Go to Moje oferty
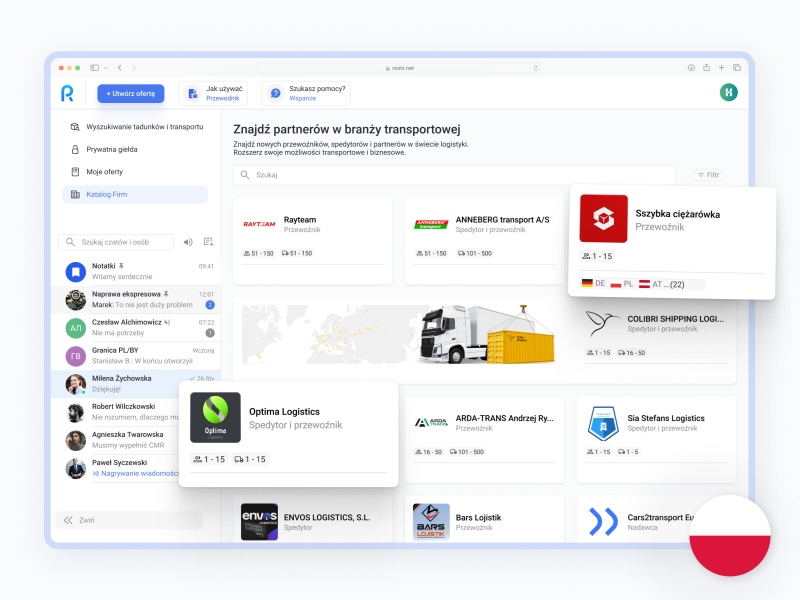800x600 pixels. click(x=136, y=172)
